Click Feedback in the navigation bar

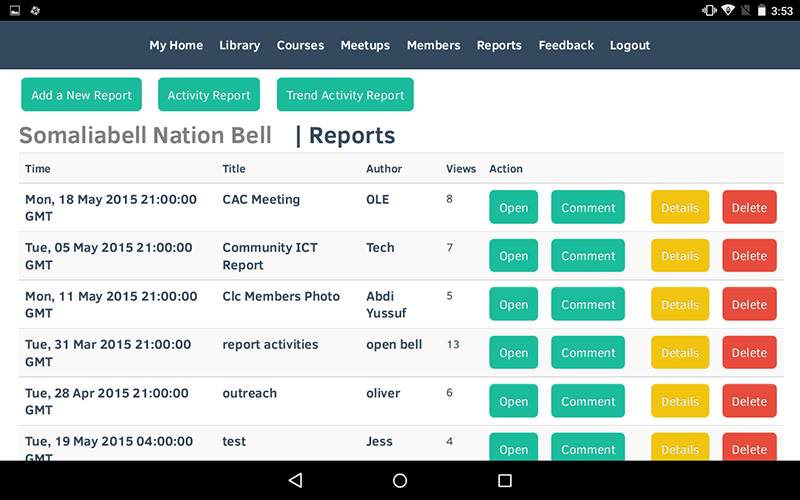[566, 45]
